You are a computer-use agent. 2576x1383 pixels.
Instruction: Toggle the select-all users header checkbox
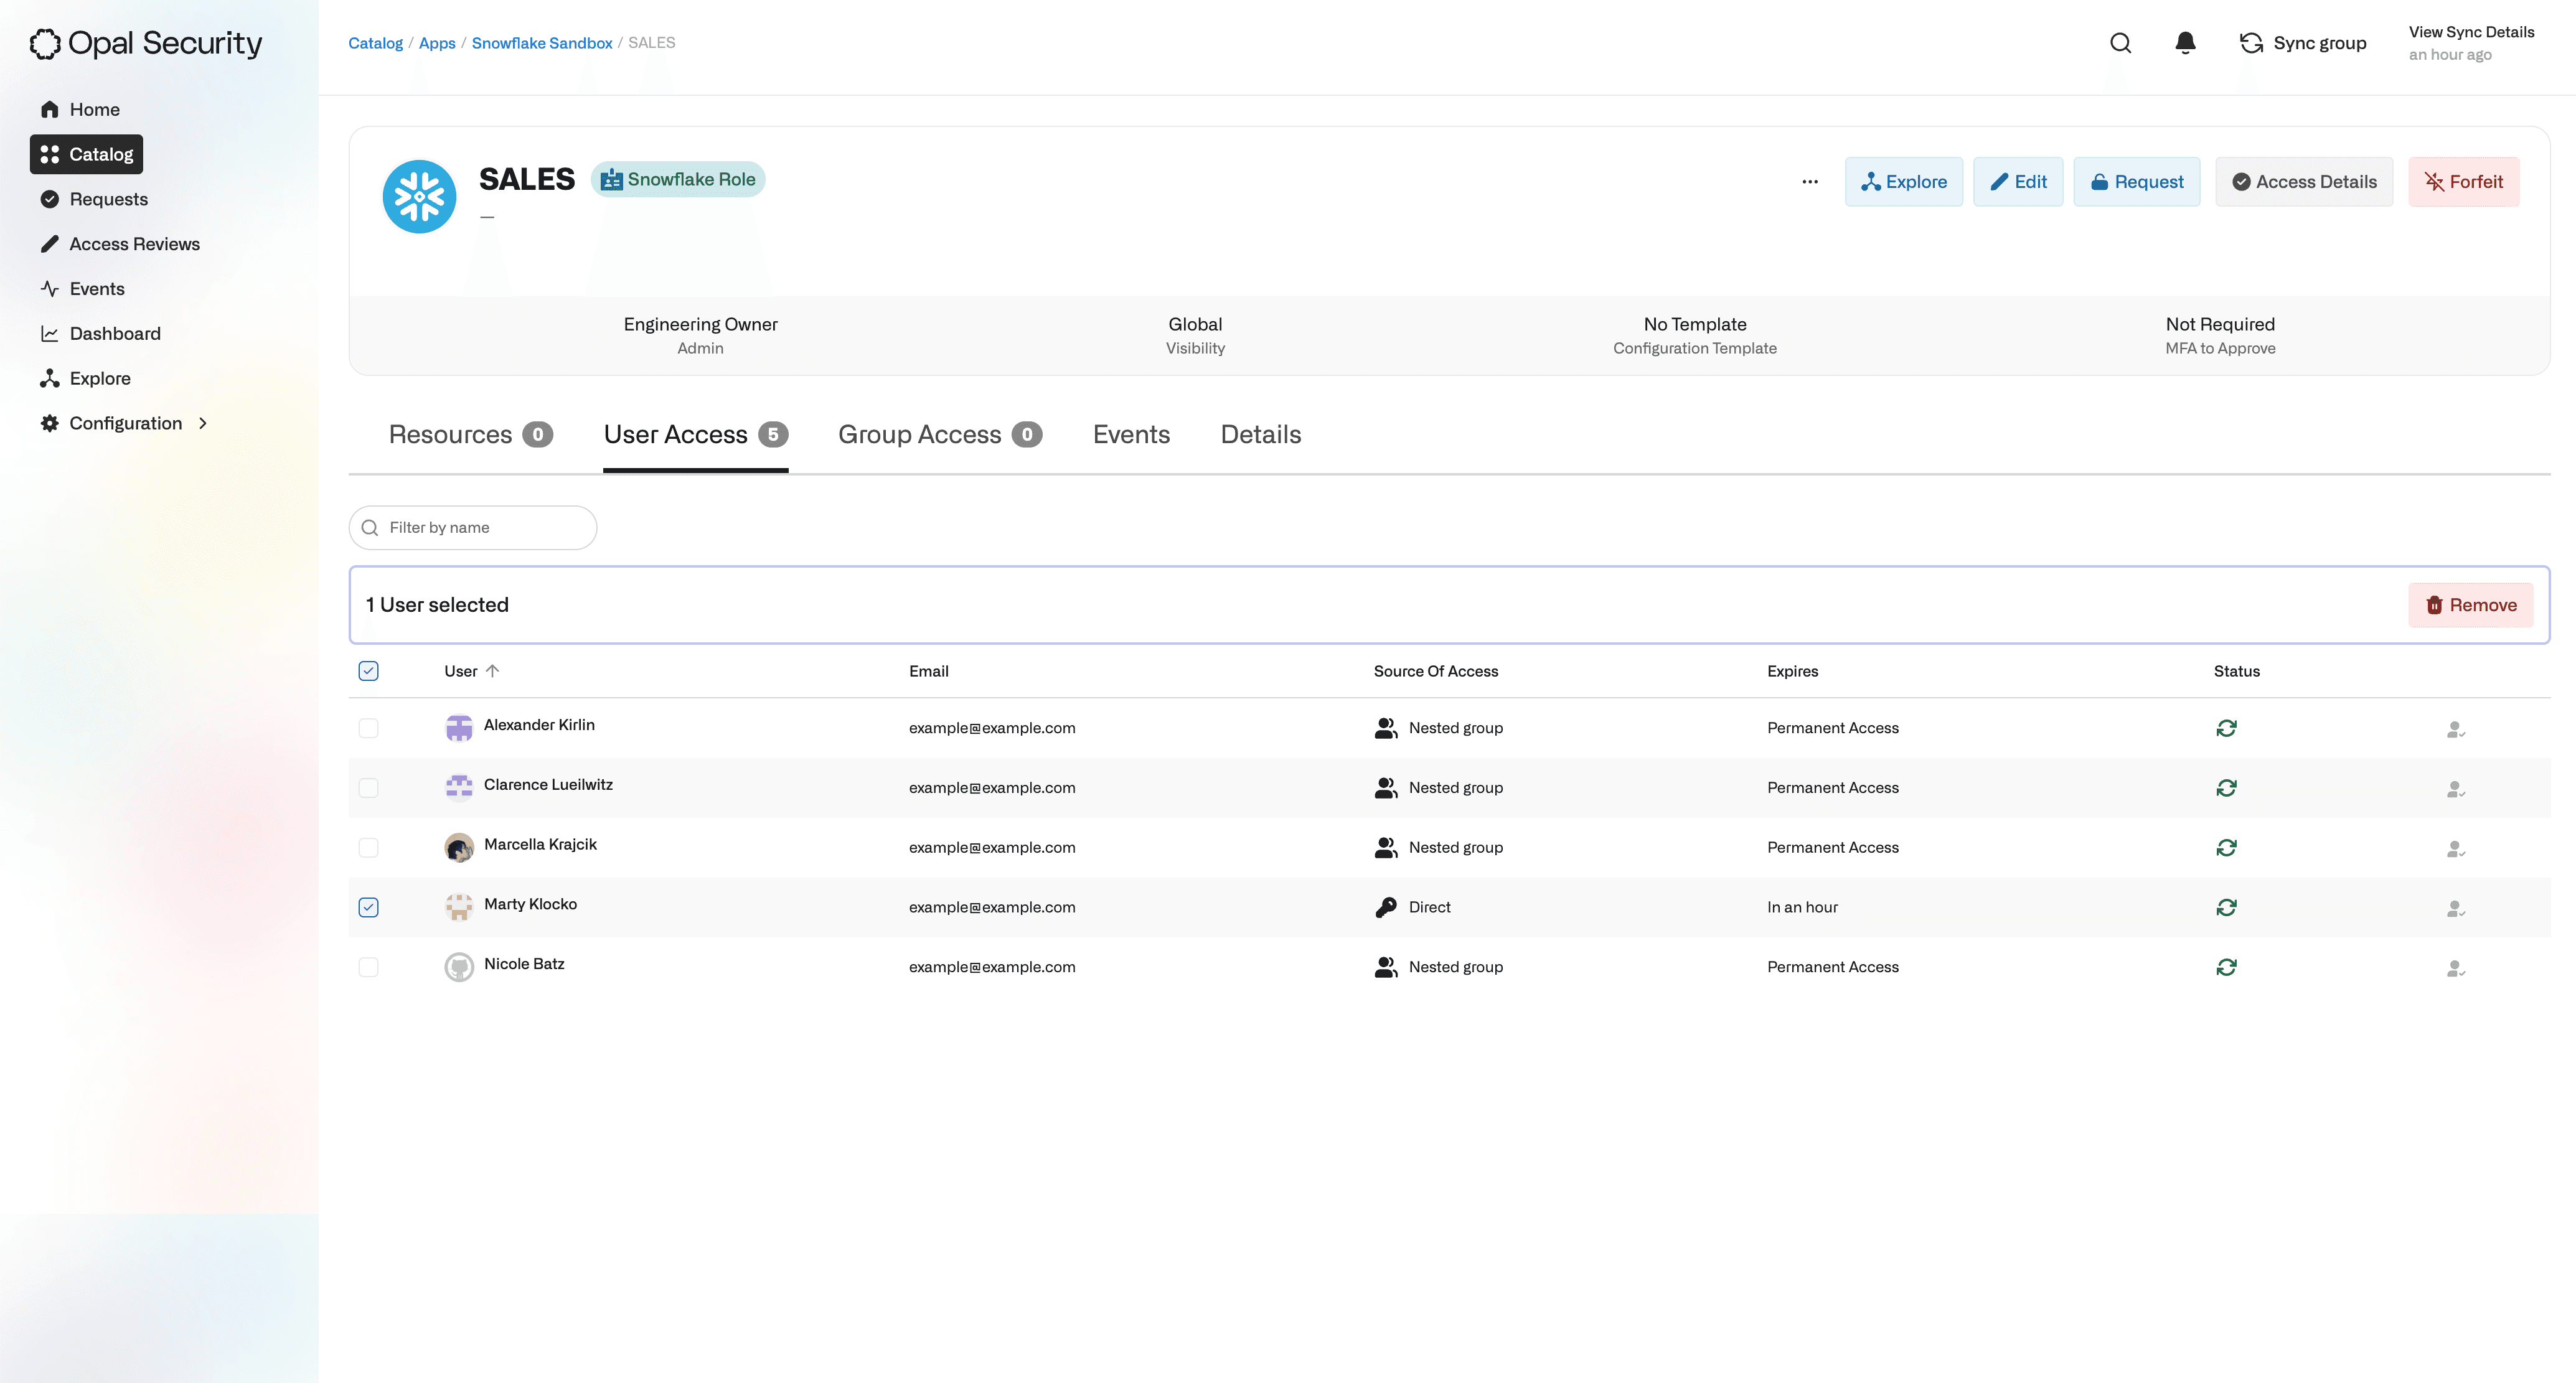(368, 671)
